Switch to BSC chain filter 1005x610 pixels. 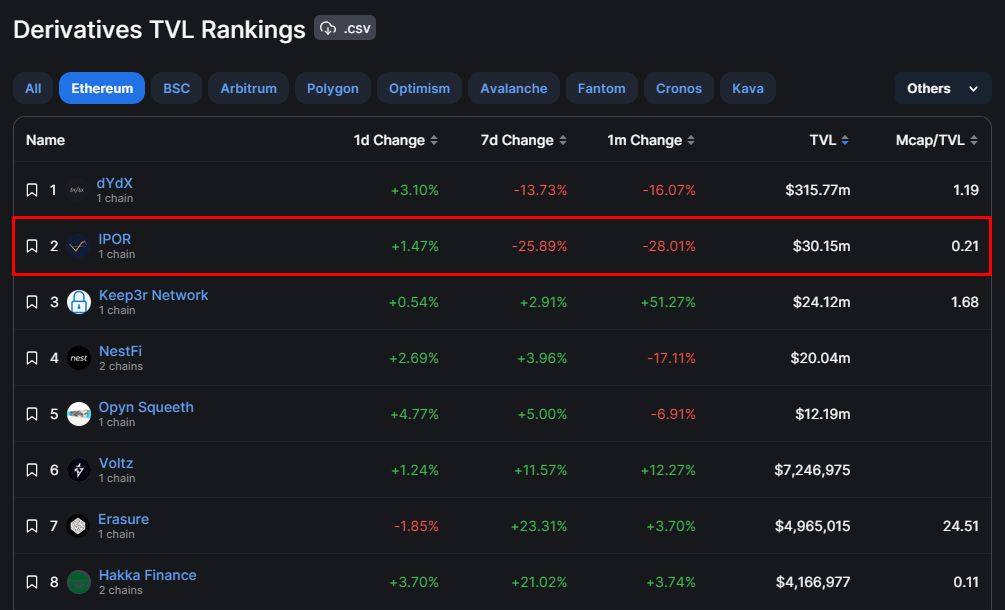176,88
